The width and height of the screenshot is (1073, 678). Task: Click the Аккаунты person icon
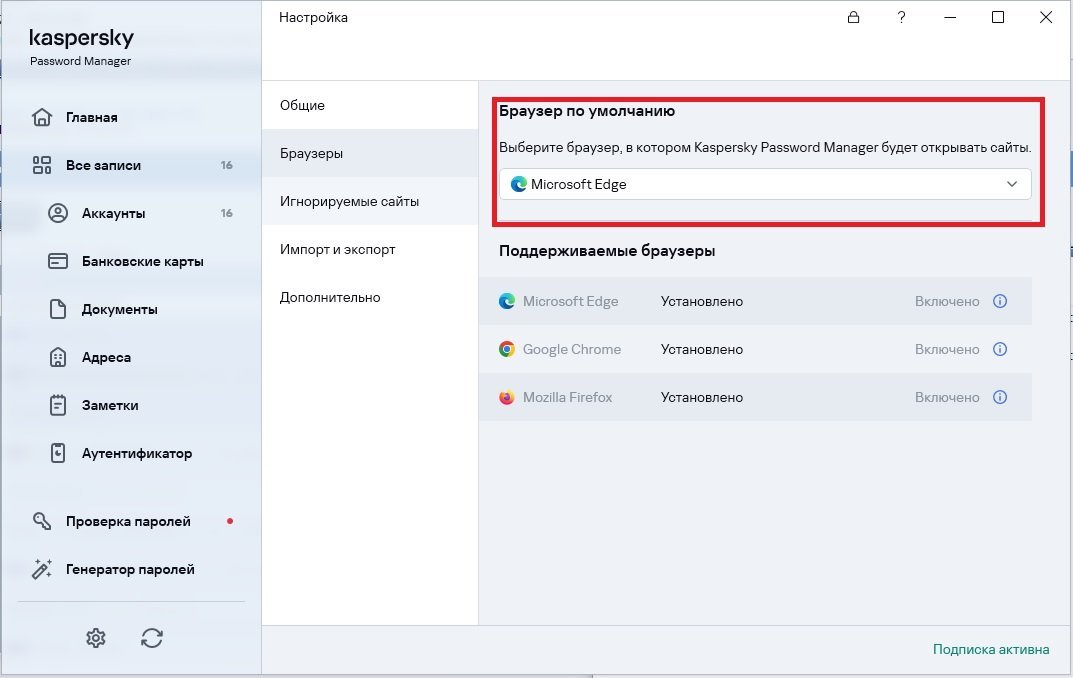(58, 213)
